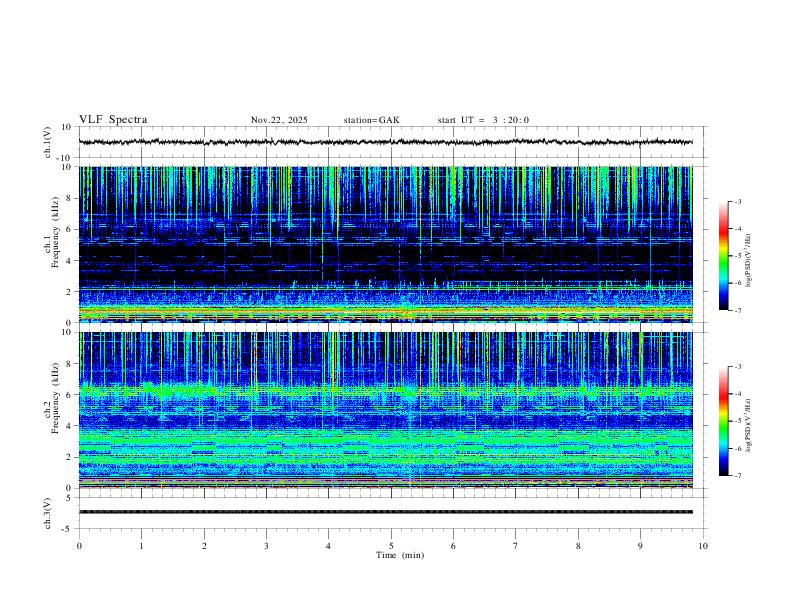Click the "station=GAK" label
The image size is (792, 612).
[371, 120]
